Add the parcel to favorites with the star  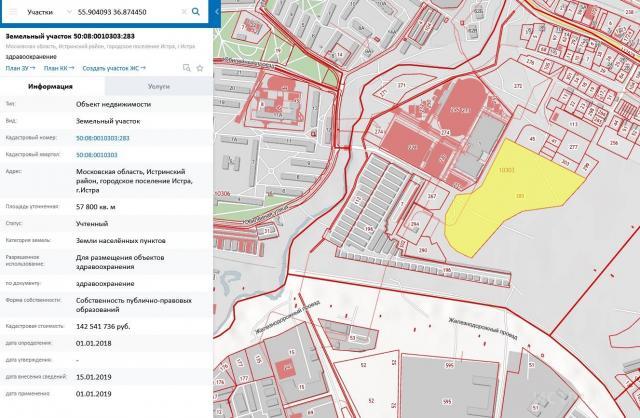tap(200, 68)
